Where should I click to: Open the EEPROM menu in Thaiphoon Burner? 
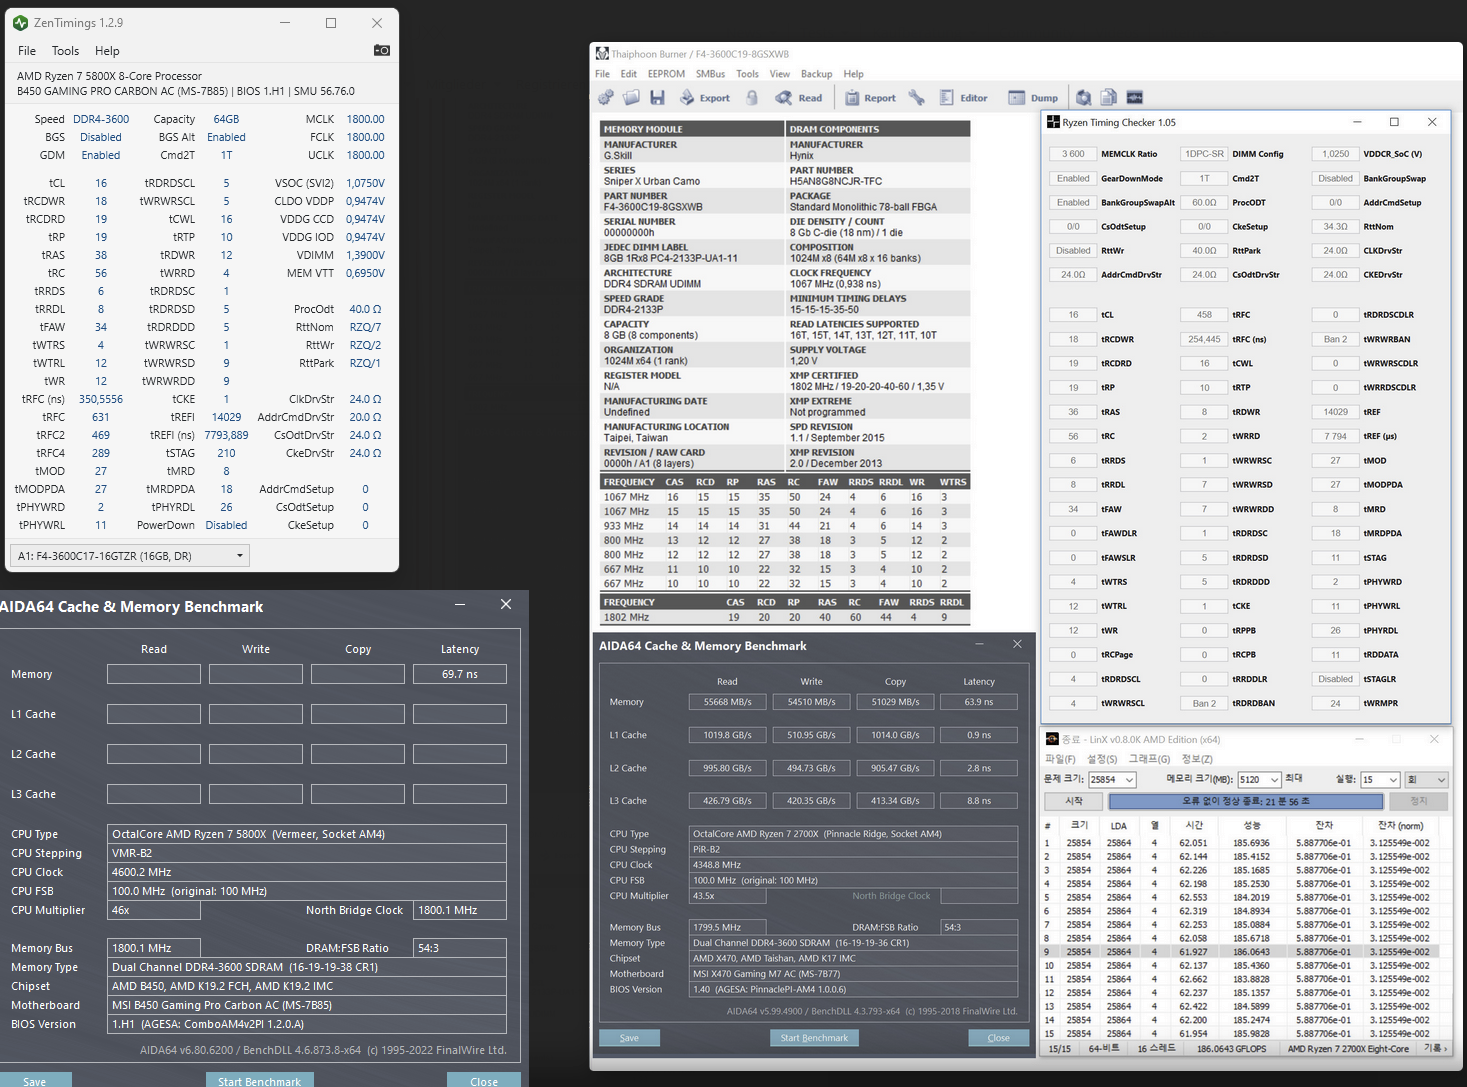pyautogui.click(x=666, y=74)
